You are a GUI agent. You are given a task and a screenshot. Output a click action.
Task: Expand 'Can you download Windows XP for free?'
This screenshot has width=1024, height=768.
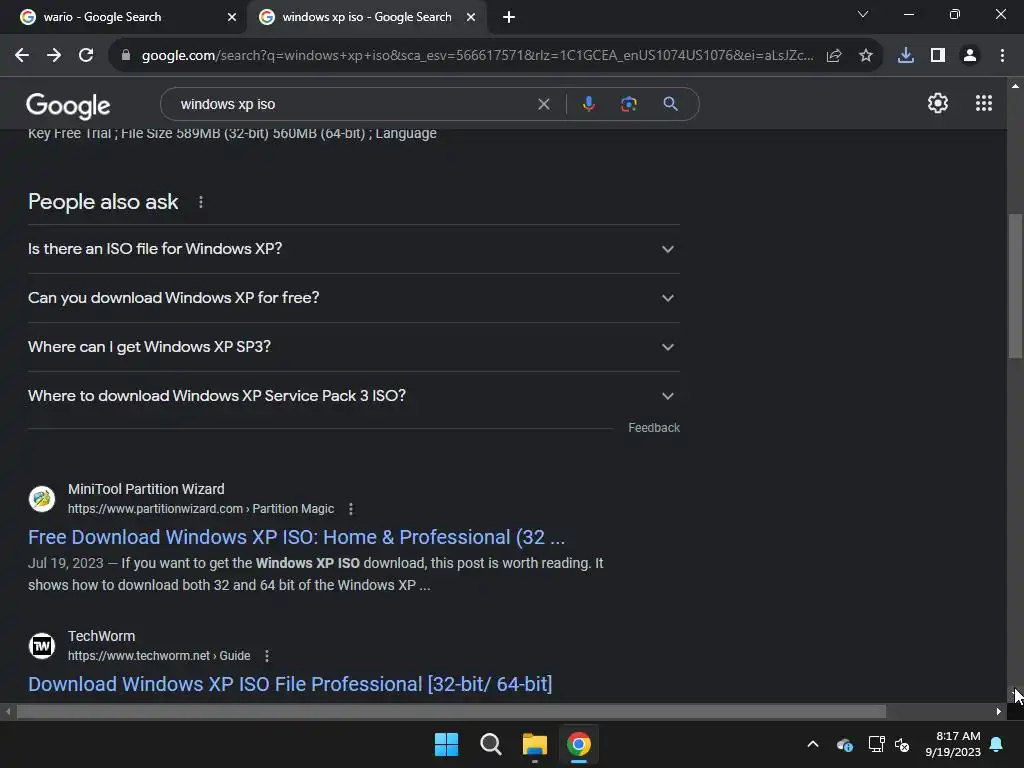pos(354,298)
